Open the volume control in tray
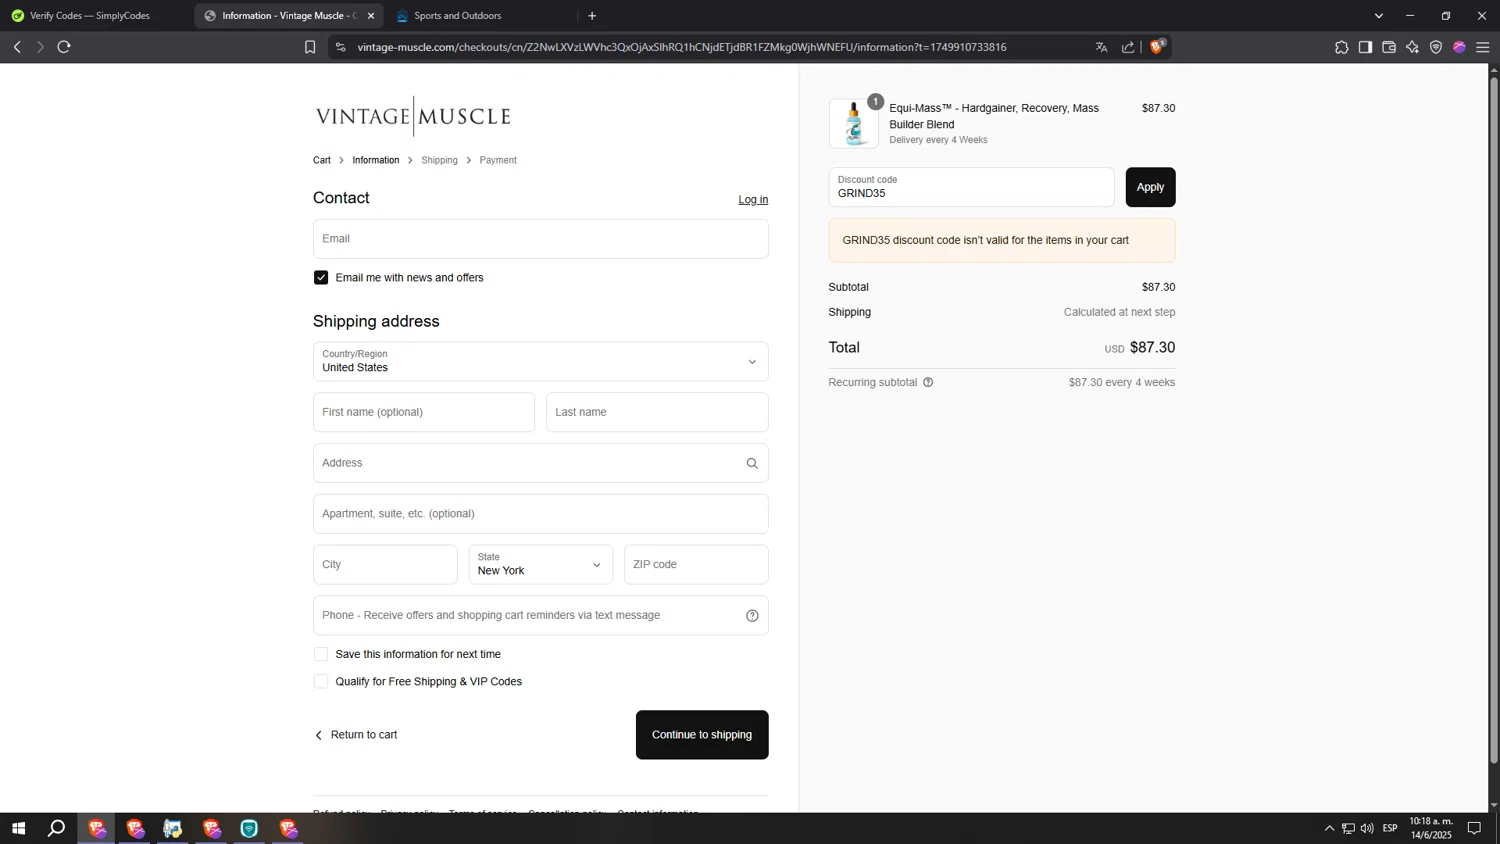 pos(1367,828)
